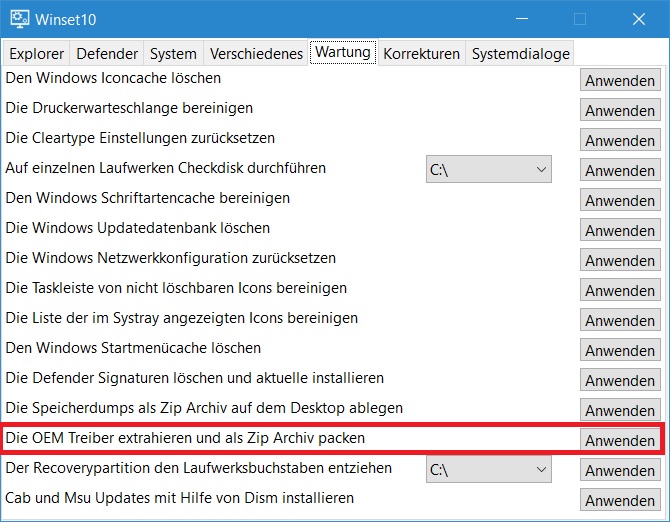Click text 'Die Taskleiste von nicht löschbaren Icons bereinigen'
This screenshot has height=522, width=670.
click(x=176, y=288)
